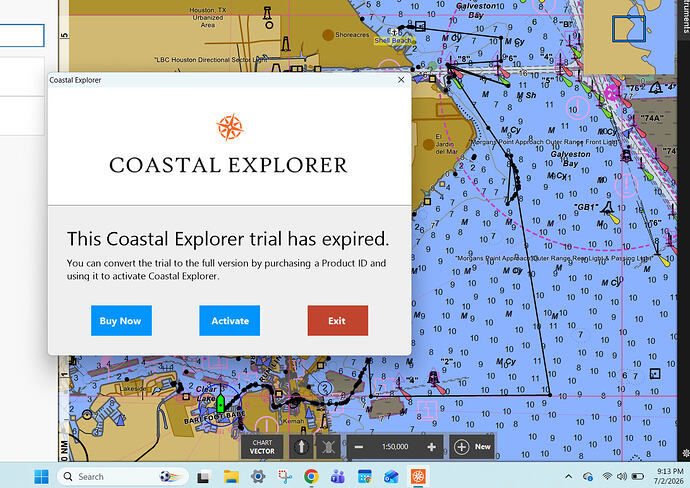Click the "GB1" bell buoy symbol
Image resolution: width=690 pixels, height=488 pixels.
[x=608, y=207]
